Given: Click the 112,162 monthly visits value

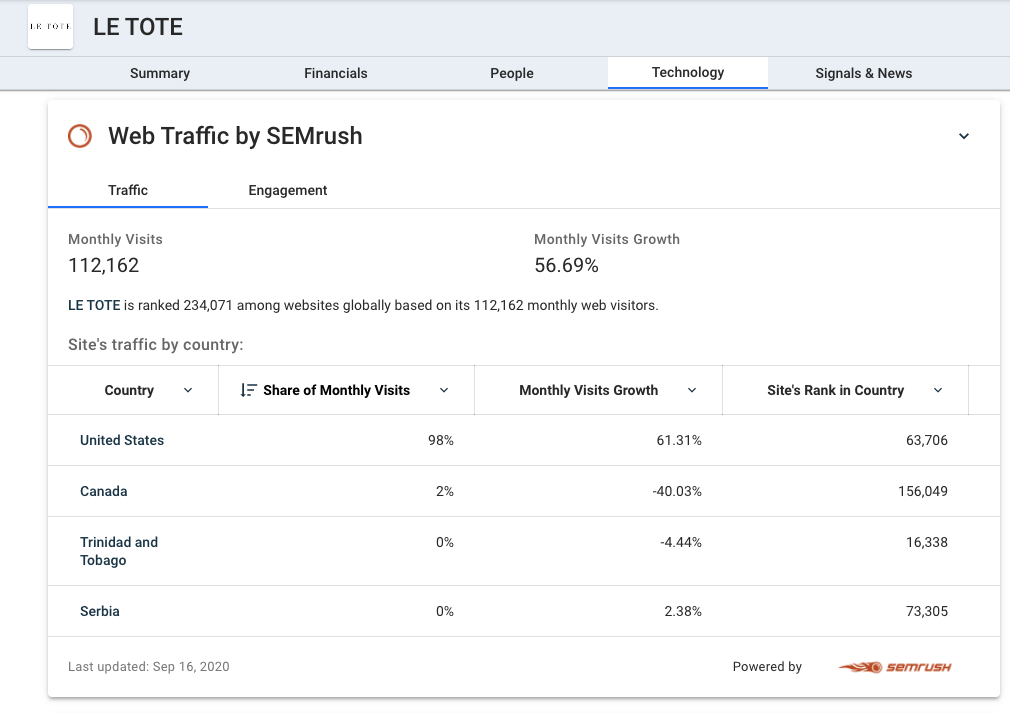Looking at the screenshot, I should coord(104,265).
